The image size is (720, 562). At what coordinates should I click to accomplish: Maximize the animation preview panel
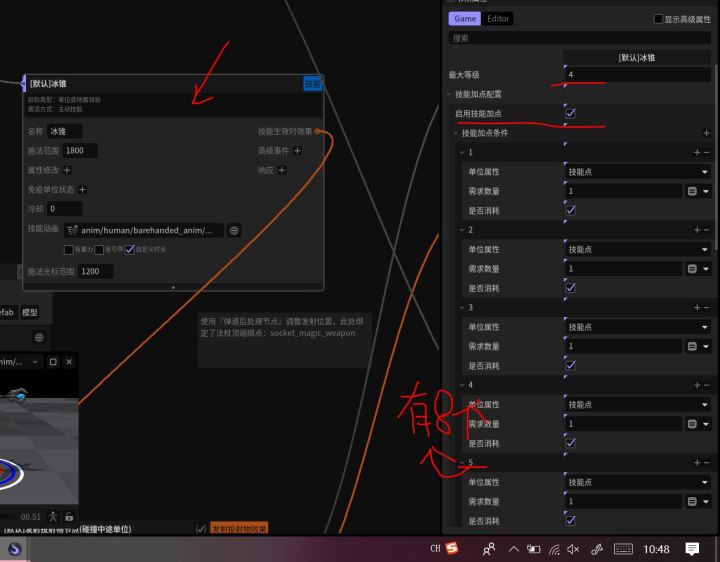click(x=53, y=362)
